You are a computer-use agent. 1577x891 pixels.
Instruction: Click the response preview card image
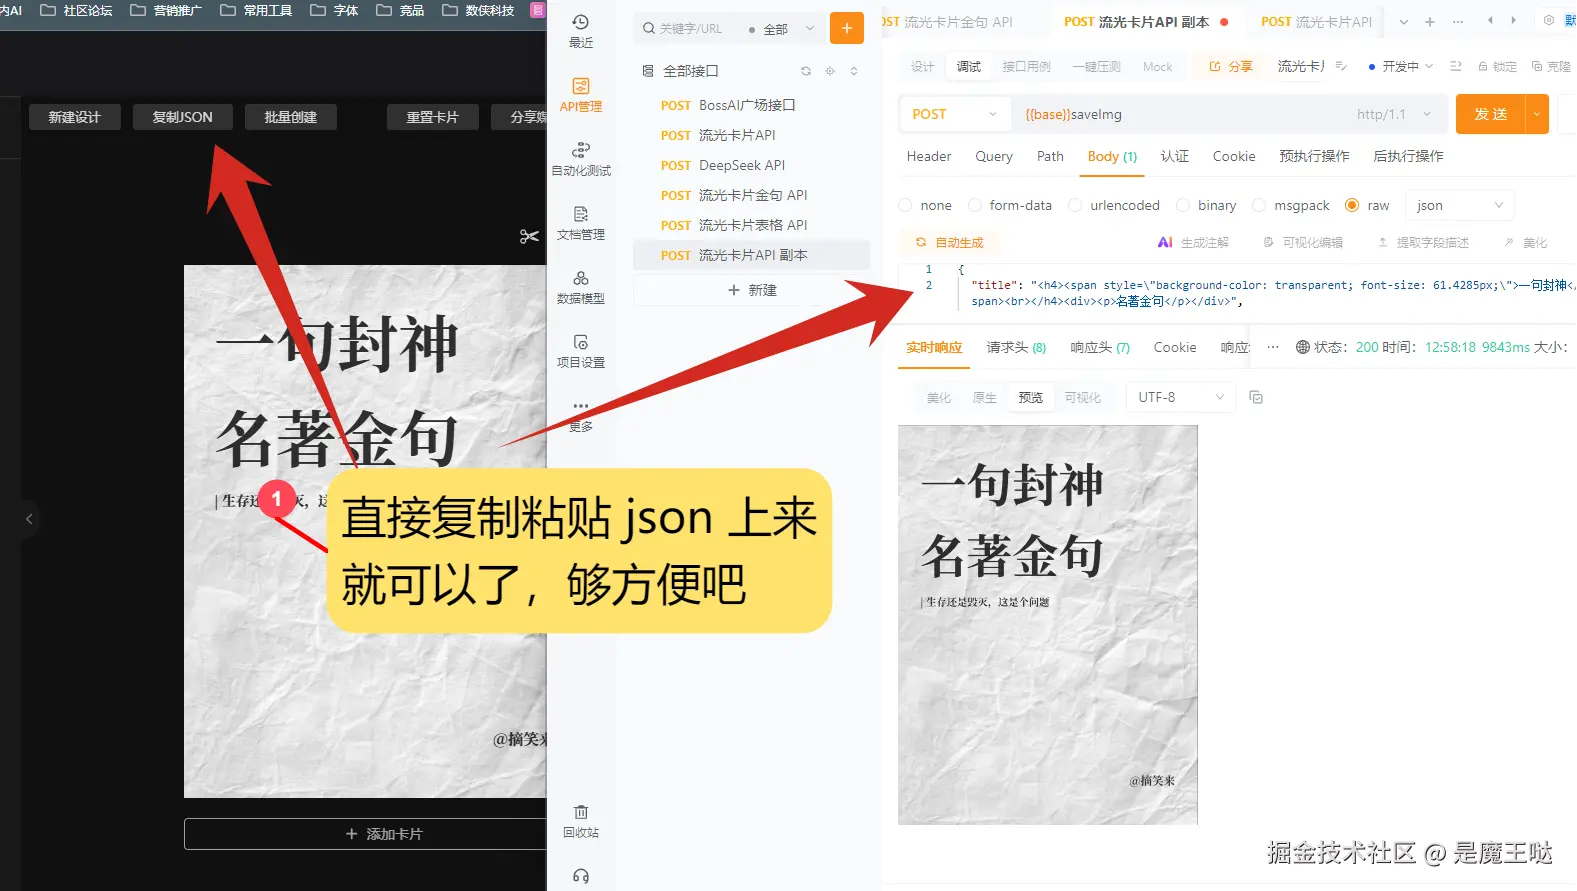click(x=1048, y=625)
